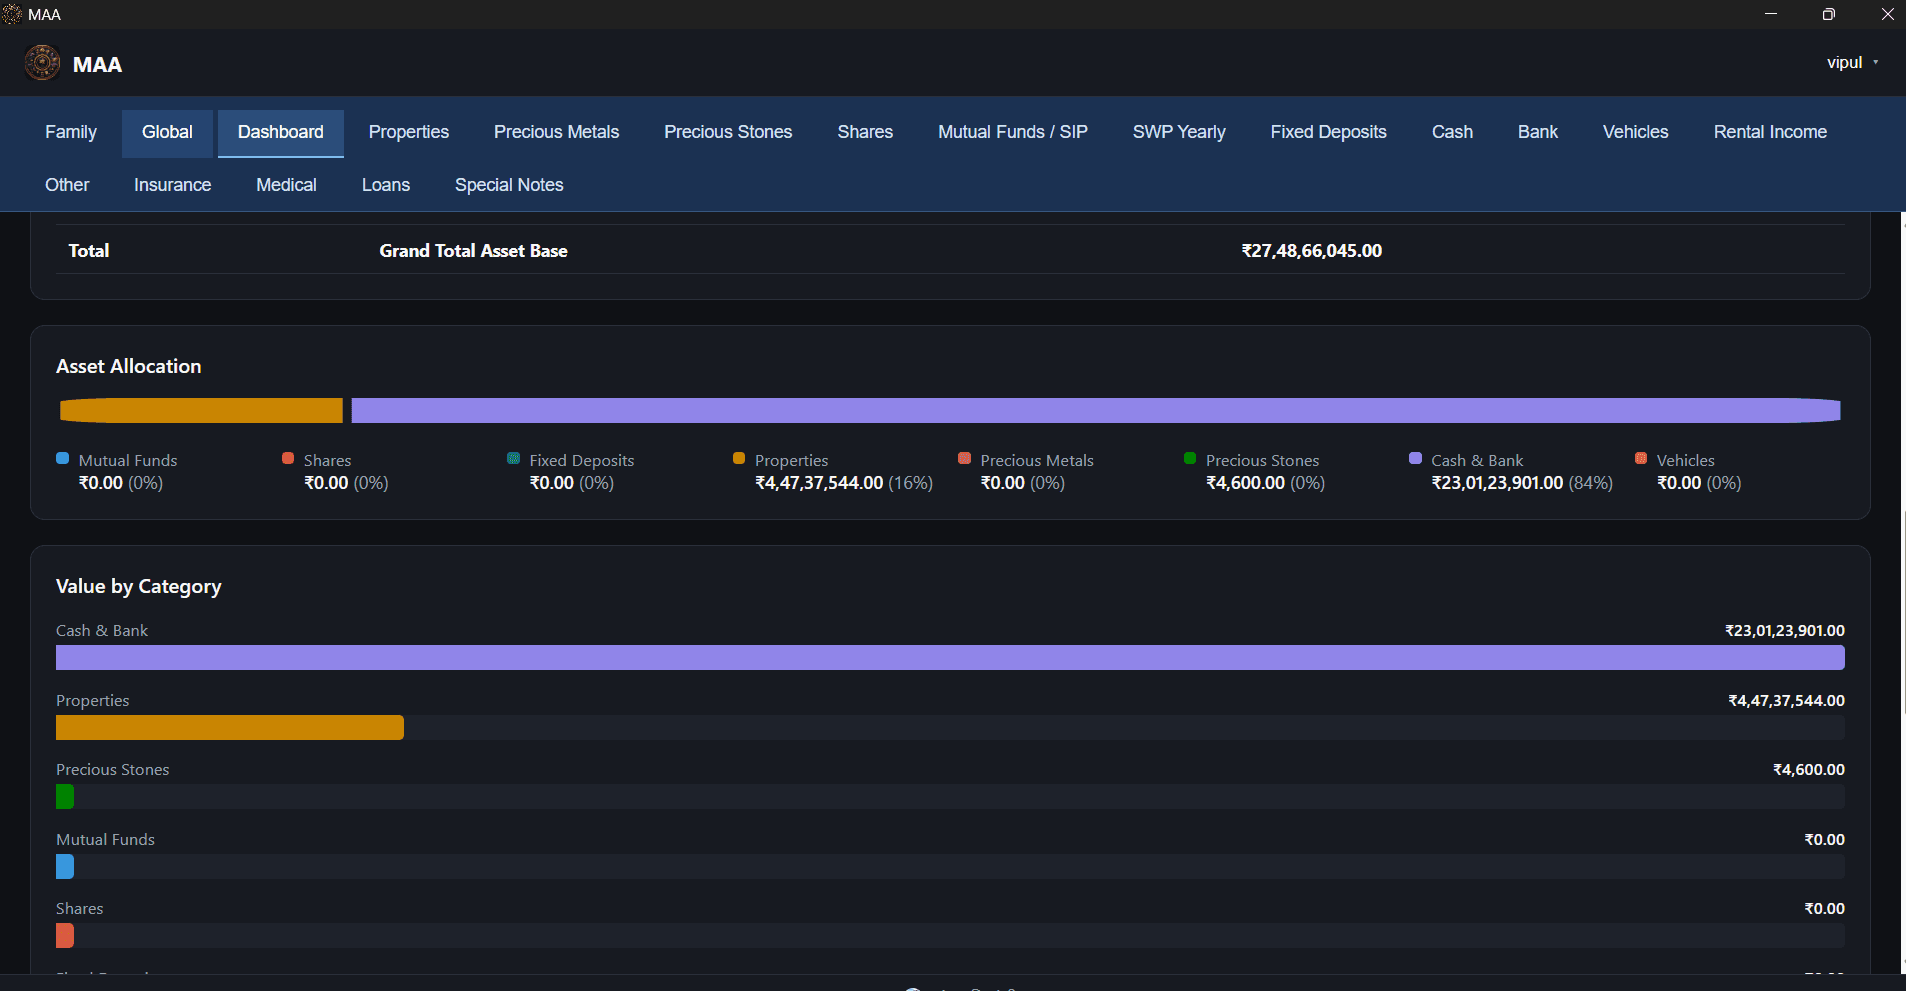Click the Precious Metals legend swatch
1906x991 pixels.
click(x=964, y=458)
